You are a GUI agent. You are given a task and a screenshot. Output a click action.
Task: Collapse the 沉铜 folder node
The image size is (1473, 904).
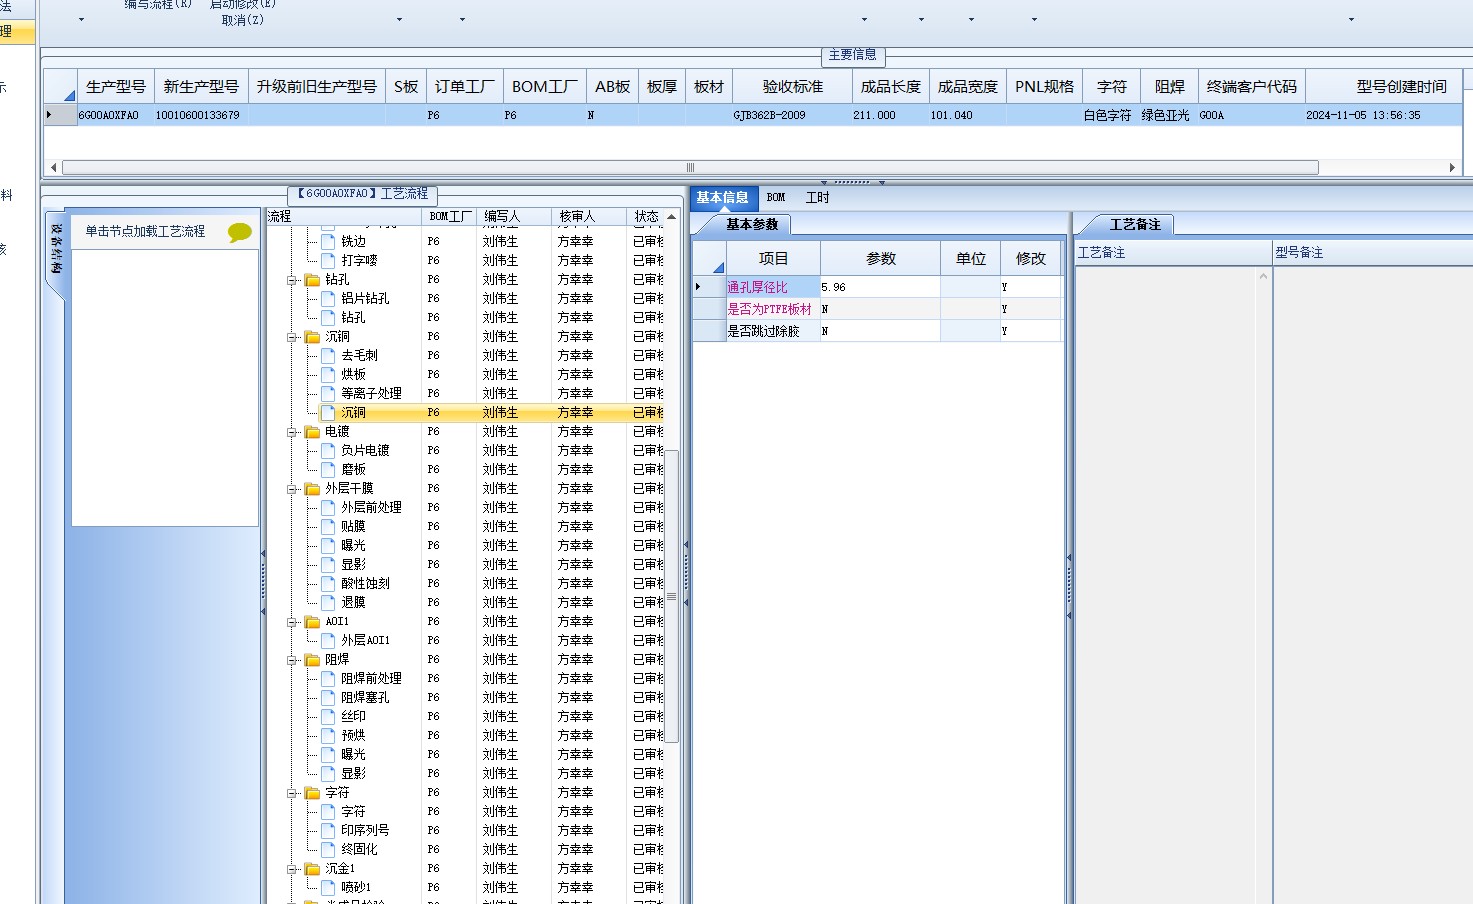pos(293,337)
